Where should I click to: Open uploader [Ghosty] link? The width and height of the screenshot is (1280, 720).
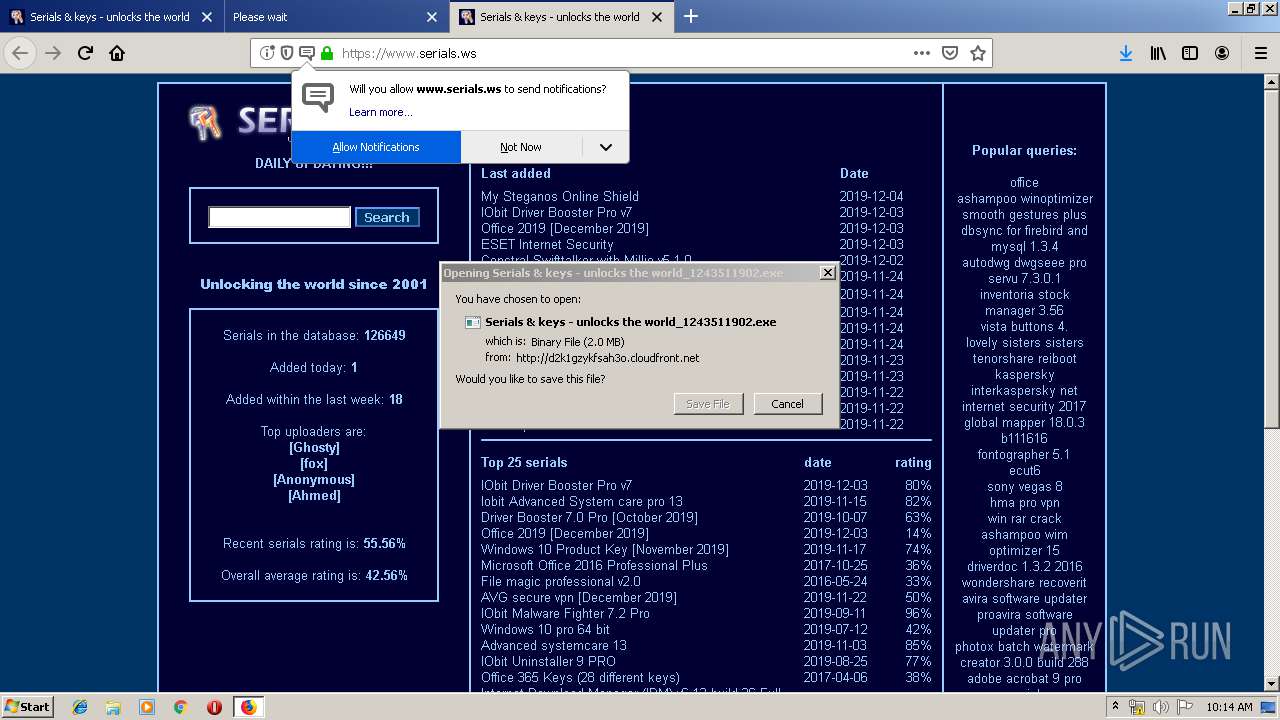[x=314, y=447]
